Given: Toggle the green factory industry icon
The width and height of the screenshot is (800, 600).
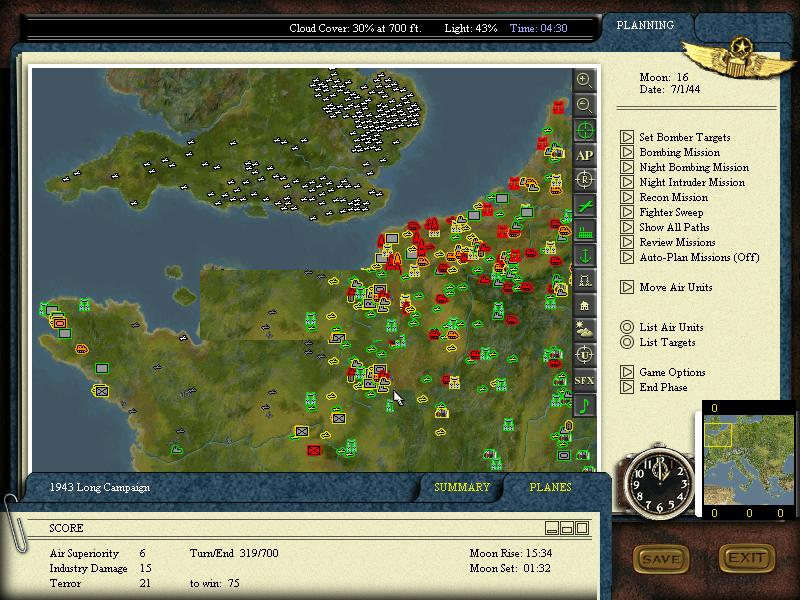Looking at the screenshot, I should tap(584, 230).
